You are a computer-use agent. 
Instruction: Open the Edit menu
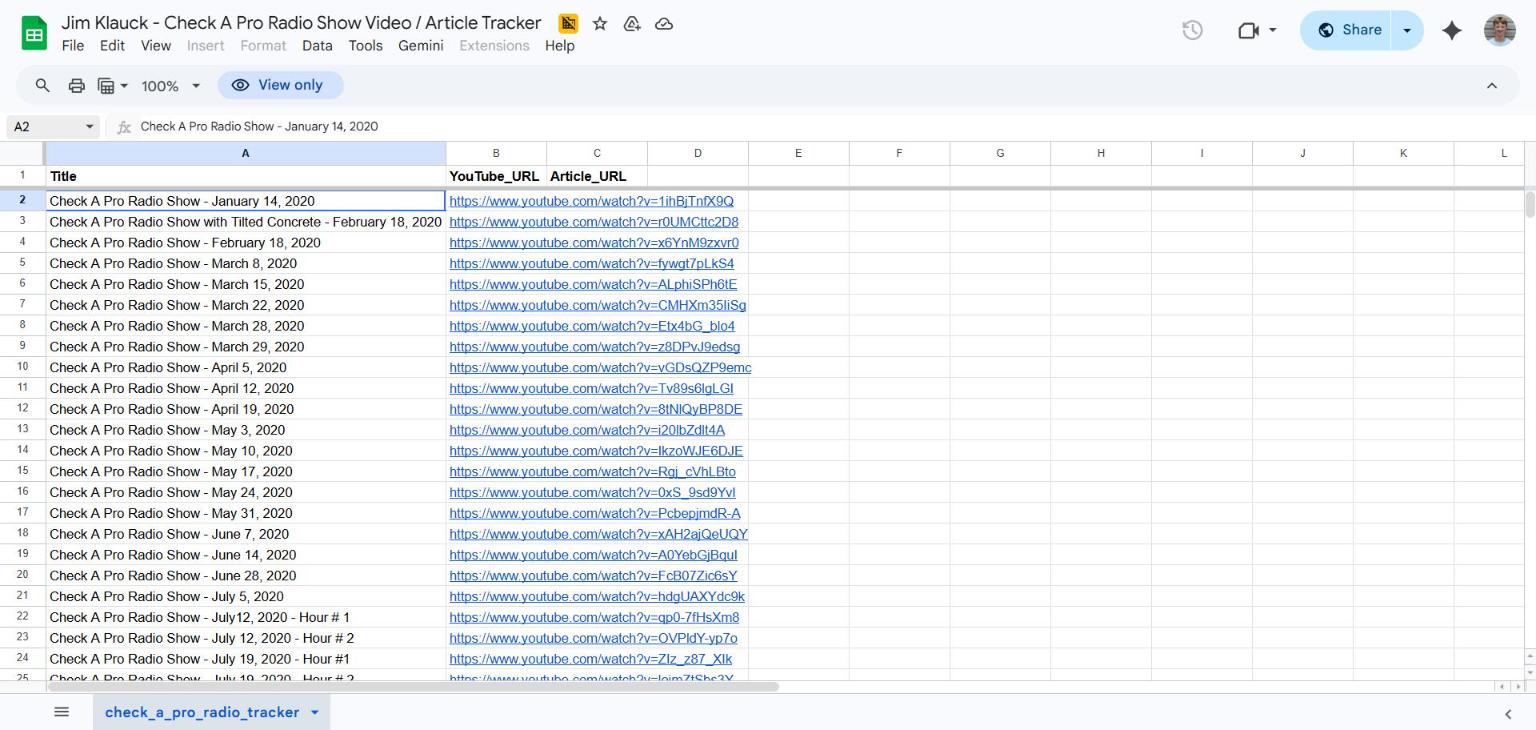(112, 46)
